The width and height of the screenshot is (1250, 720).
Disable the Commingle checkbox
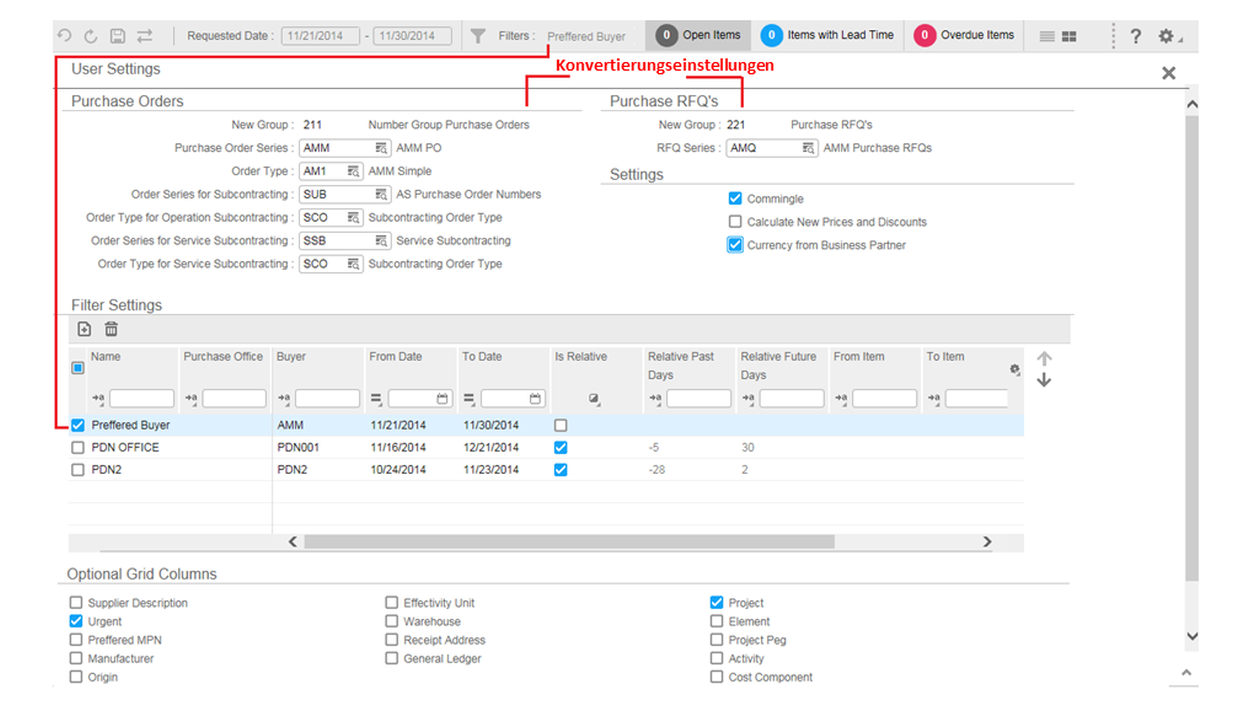pos(735,199)
